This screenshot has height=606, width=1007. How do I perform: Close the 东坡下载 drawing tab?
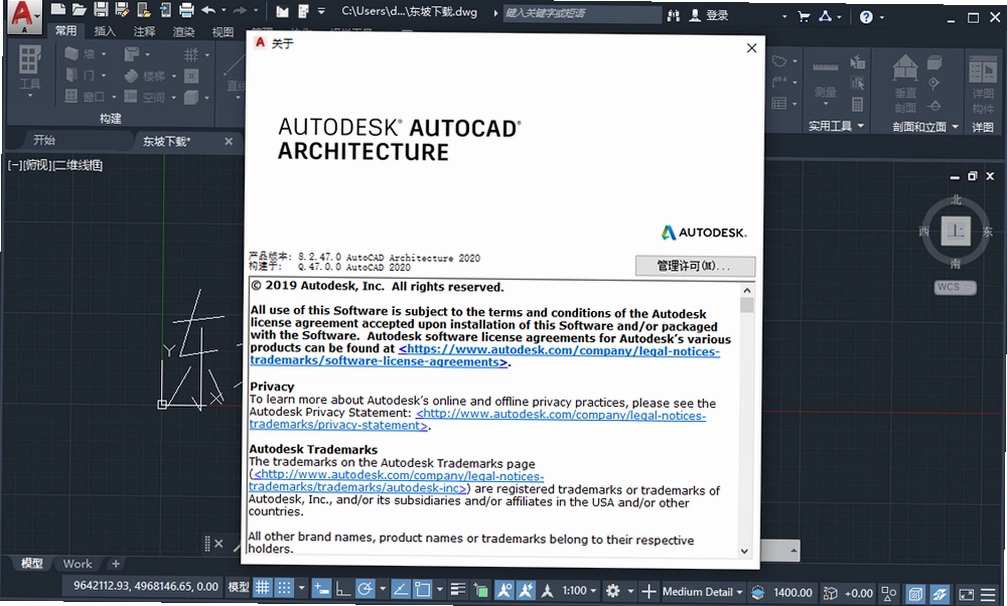click(x=229, y=141)
